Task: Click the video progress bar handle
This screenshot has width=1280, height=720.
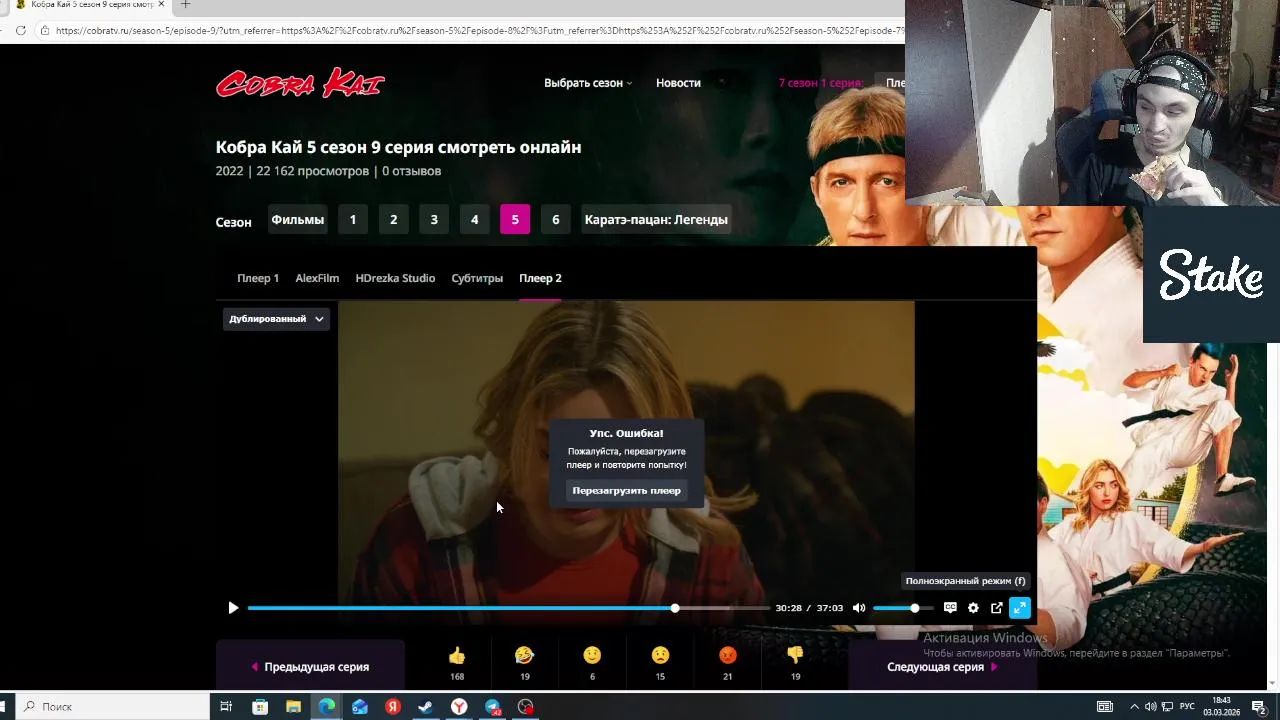Action: pos(675,608)
